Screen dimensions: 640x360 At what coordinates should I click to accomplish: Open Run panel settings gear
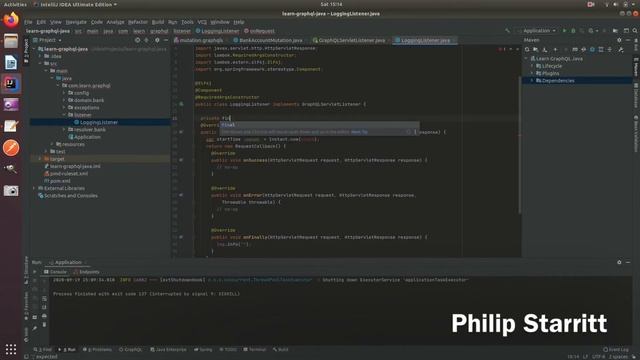(619, 262)
